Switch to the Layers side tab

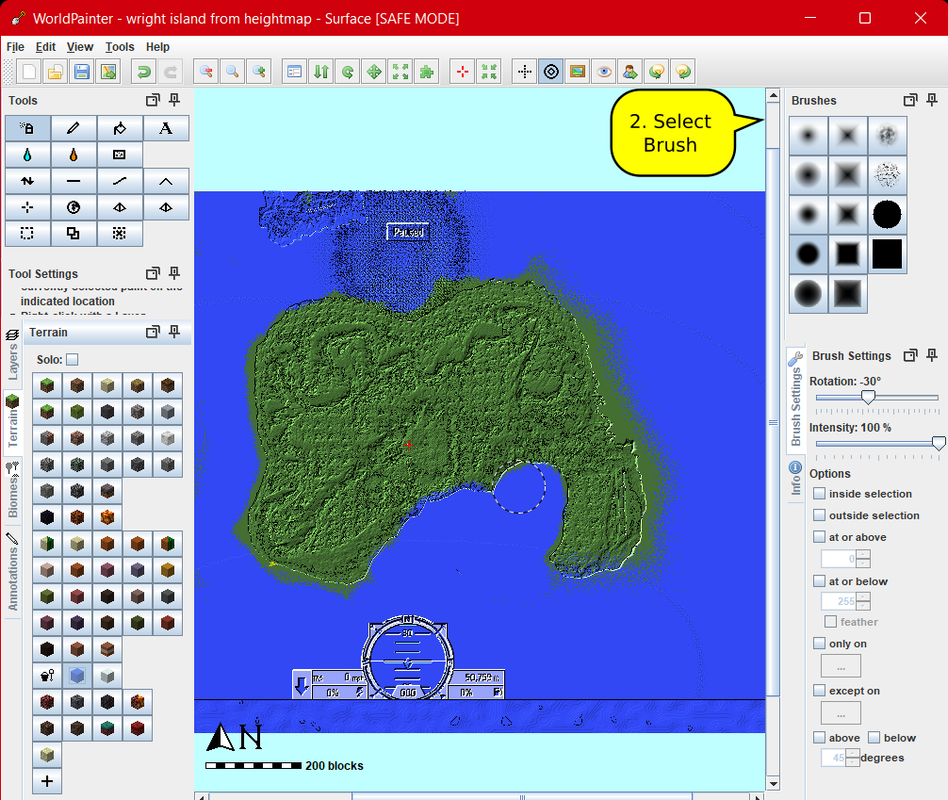[12, 354]
